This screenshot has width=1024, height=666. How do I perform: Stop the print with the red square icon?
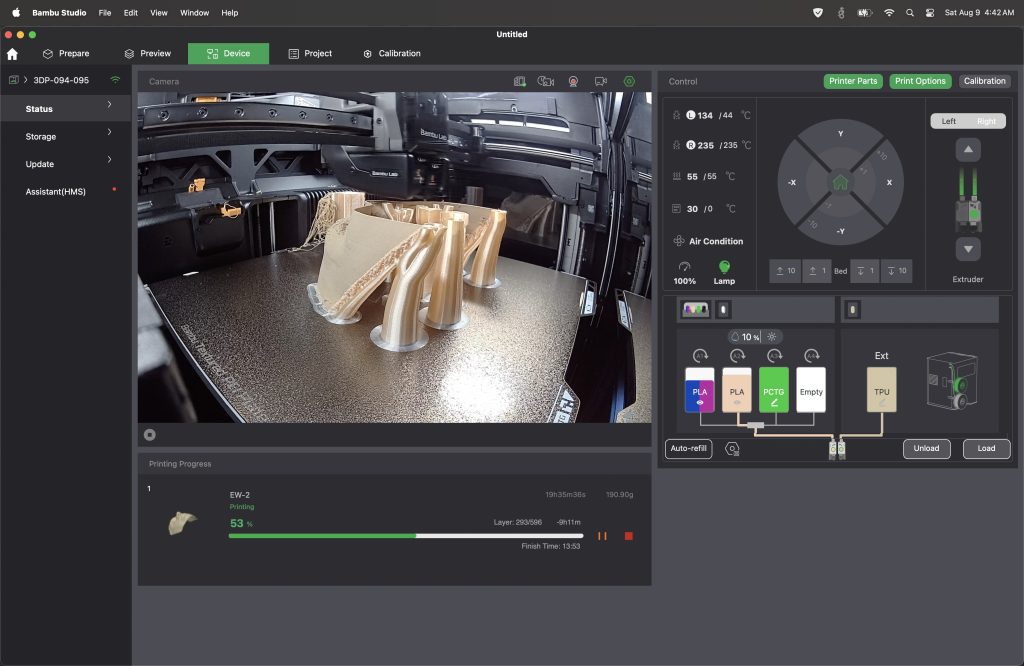pyautogui.click(x=629, y=536)
